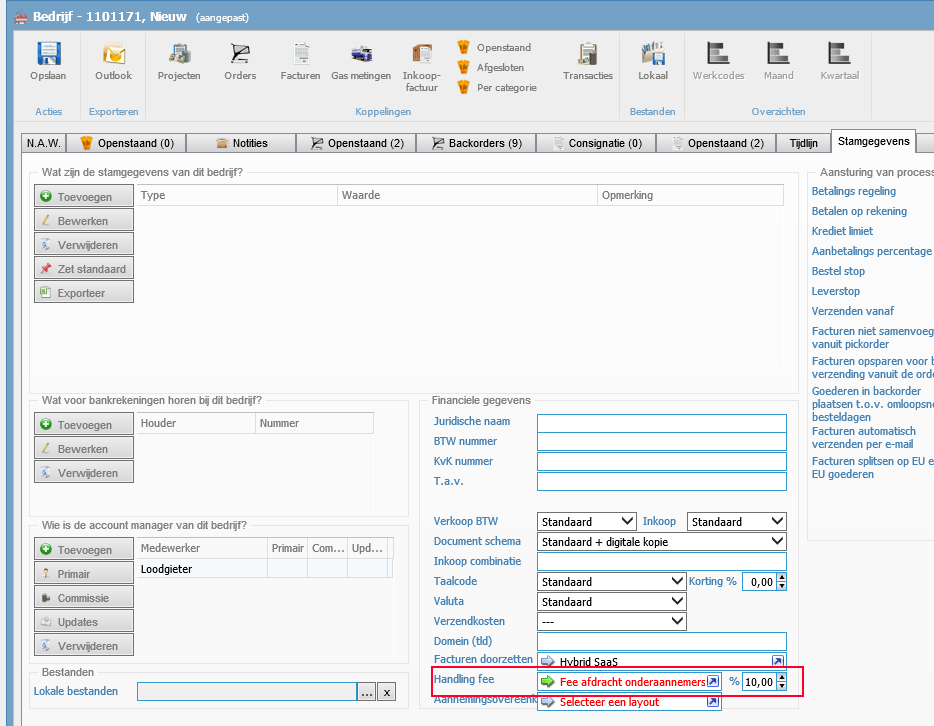Image resolution: width=934 pixels, height=726 pixels.
Task: Open the Projecten toolbar icon
Action: point(179,58)
